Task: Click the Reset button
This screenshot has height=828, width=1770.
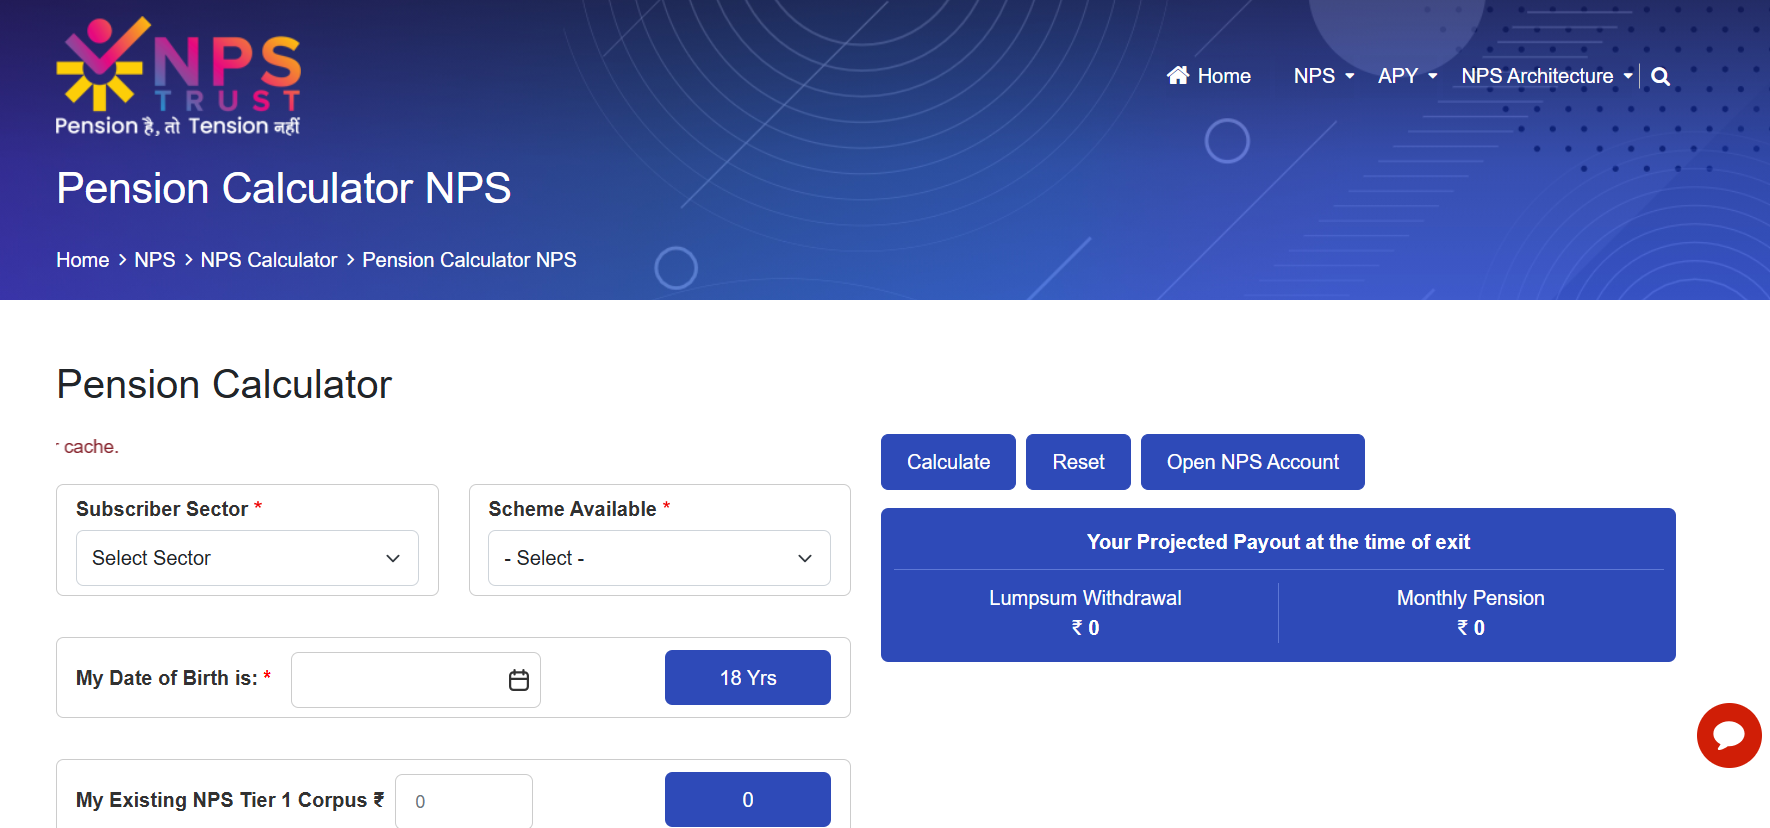Action: pyautogui.click(x=1078, y=462)
